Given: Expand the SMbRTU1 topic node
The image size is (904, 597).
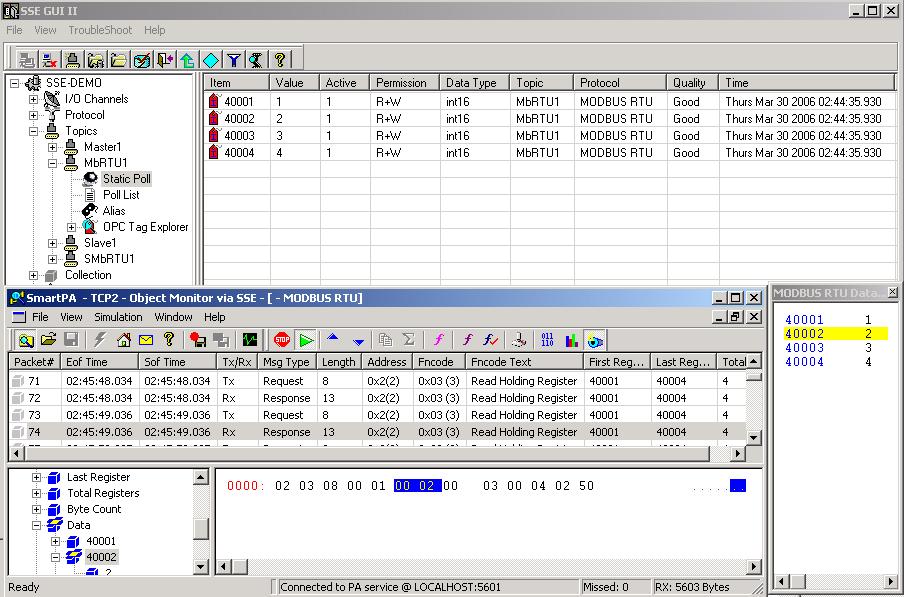Looking at the screenshot, I should 52,259.
